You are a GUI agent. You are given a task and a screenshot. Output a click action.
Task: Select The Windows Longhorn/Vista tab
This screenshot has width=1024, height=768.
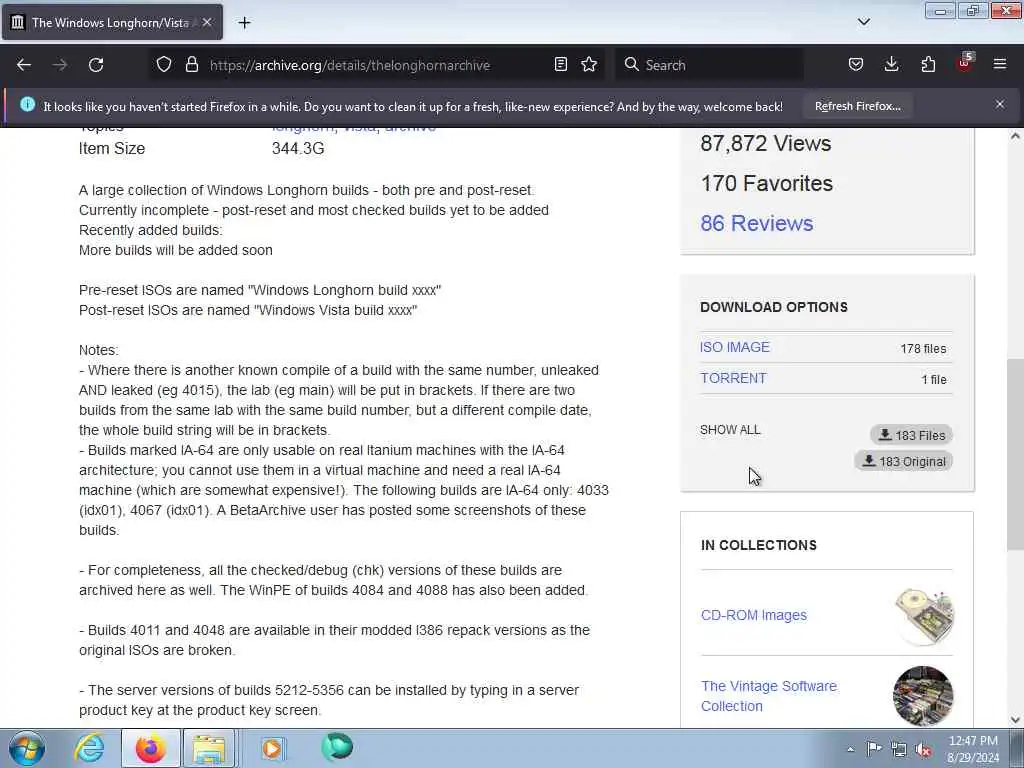pyautogui.click(x=112, y=22)
